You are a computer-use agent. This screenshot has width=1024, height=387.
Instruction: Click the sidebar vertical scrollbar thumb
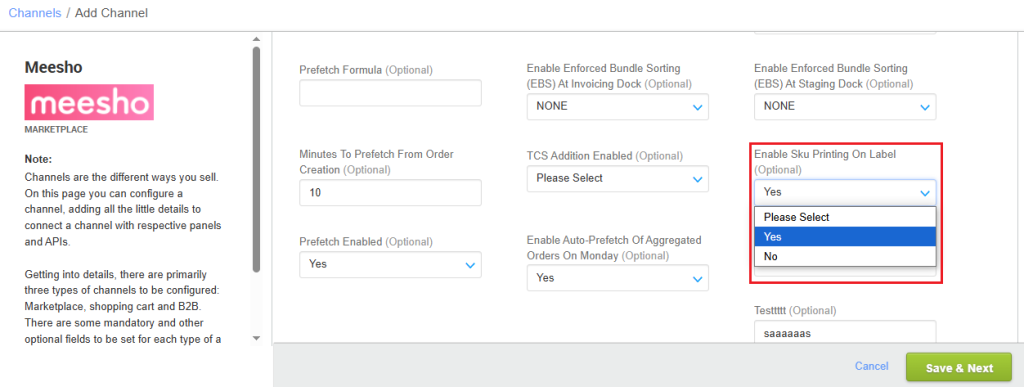256,159
